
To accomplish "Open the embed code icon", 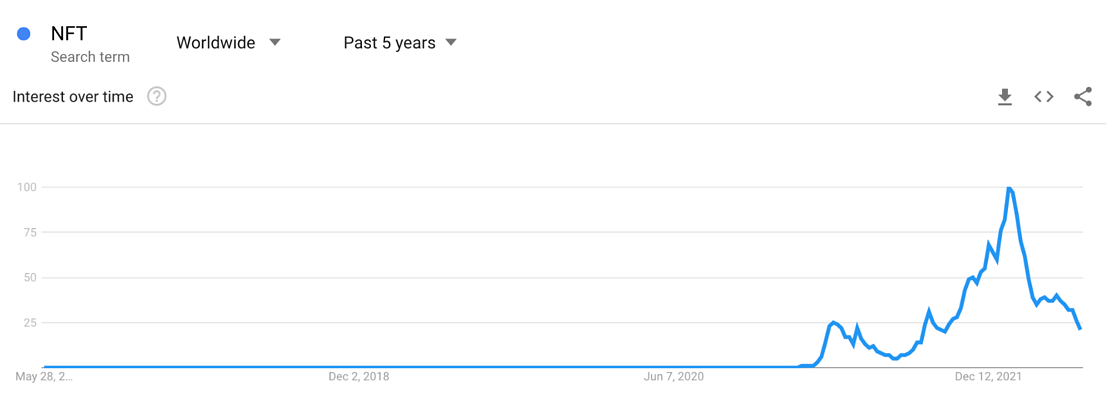I will [1044, 97].
